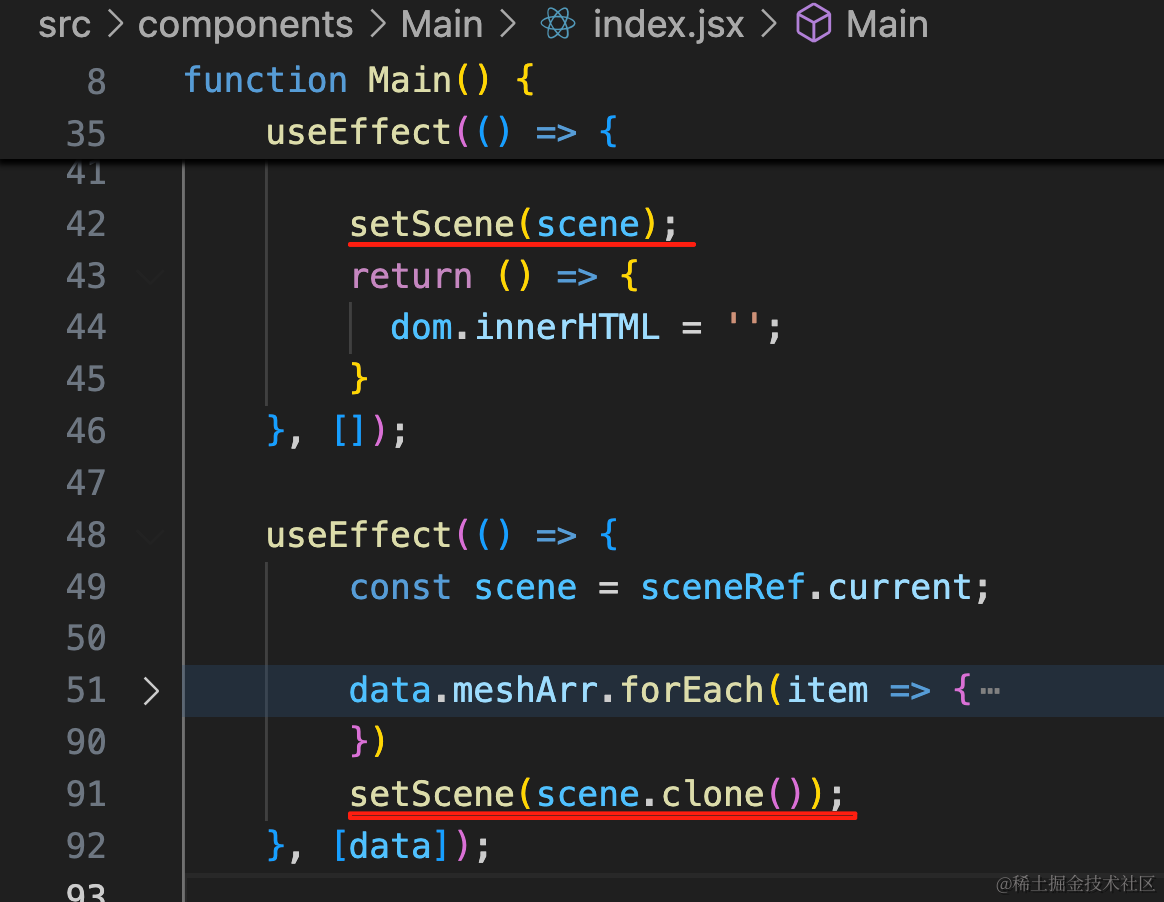Click line number 49 in gutter
The image size is (1164, 902).
86,588
